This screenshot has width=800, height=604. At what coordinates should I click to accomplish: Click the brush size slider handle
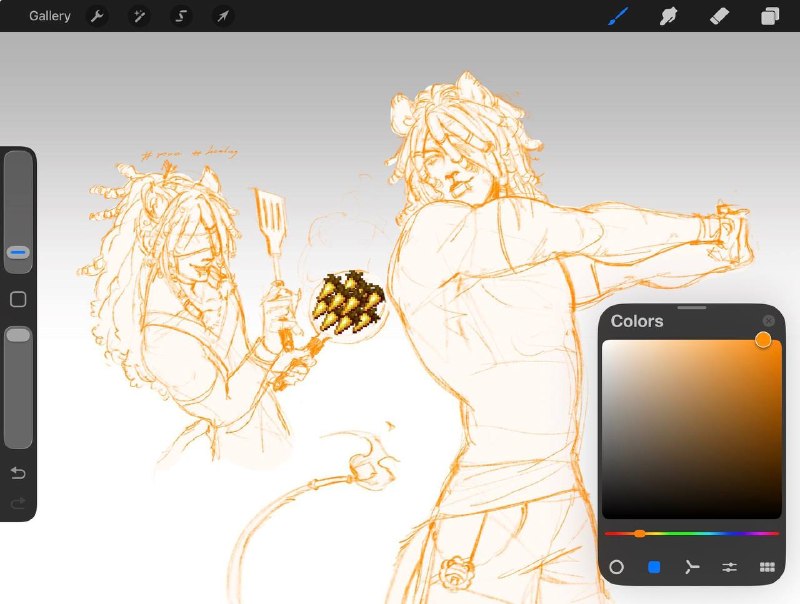coord(18,253)
